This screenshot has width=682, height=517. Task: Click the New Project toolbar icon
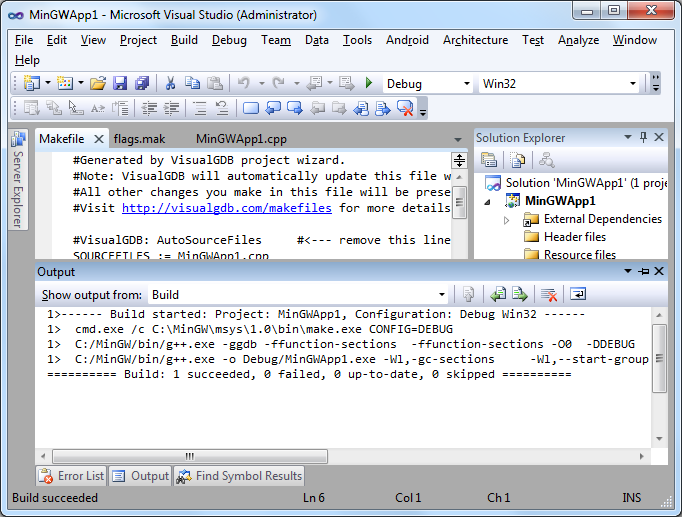[31, 83]
